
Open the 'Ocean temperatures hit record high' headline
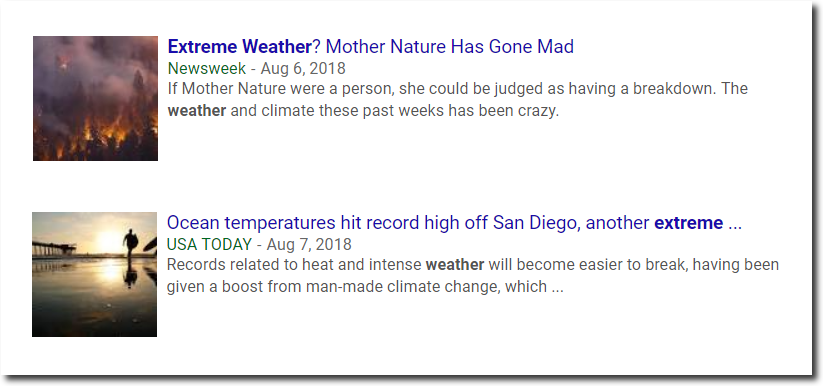pyautogui.click(x=454, y=223)
